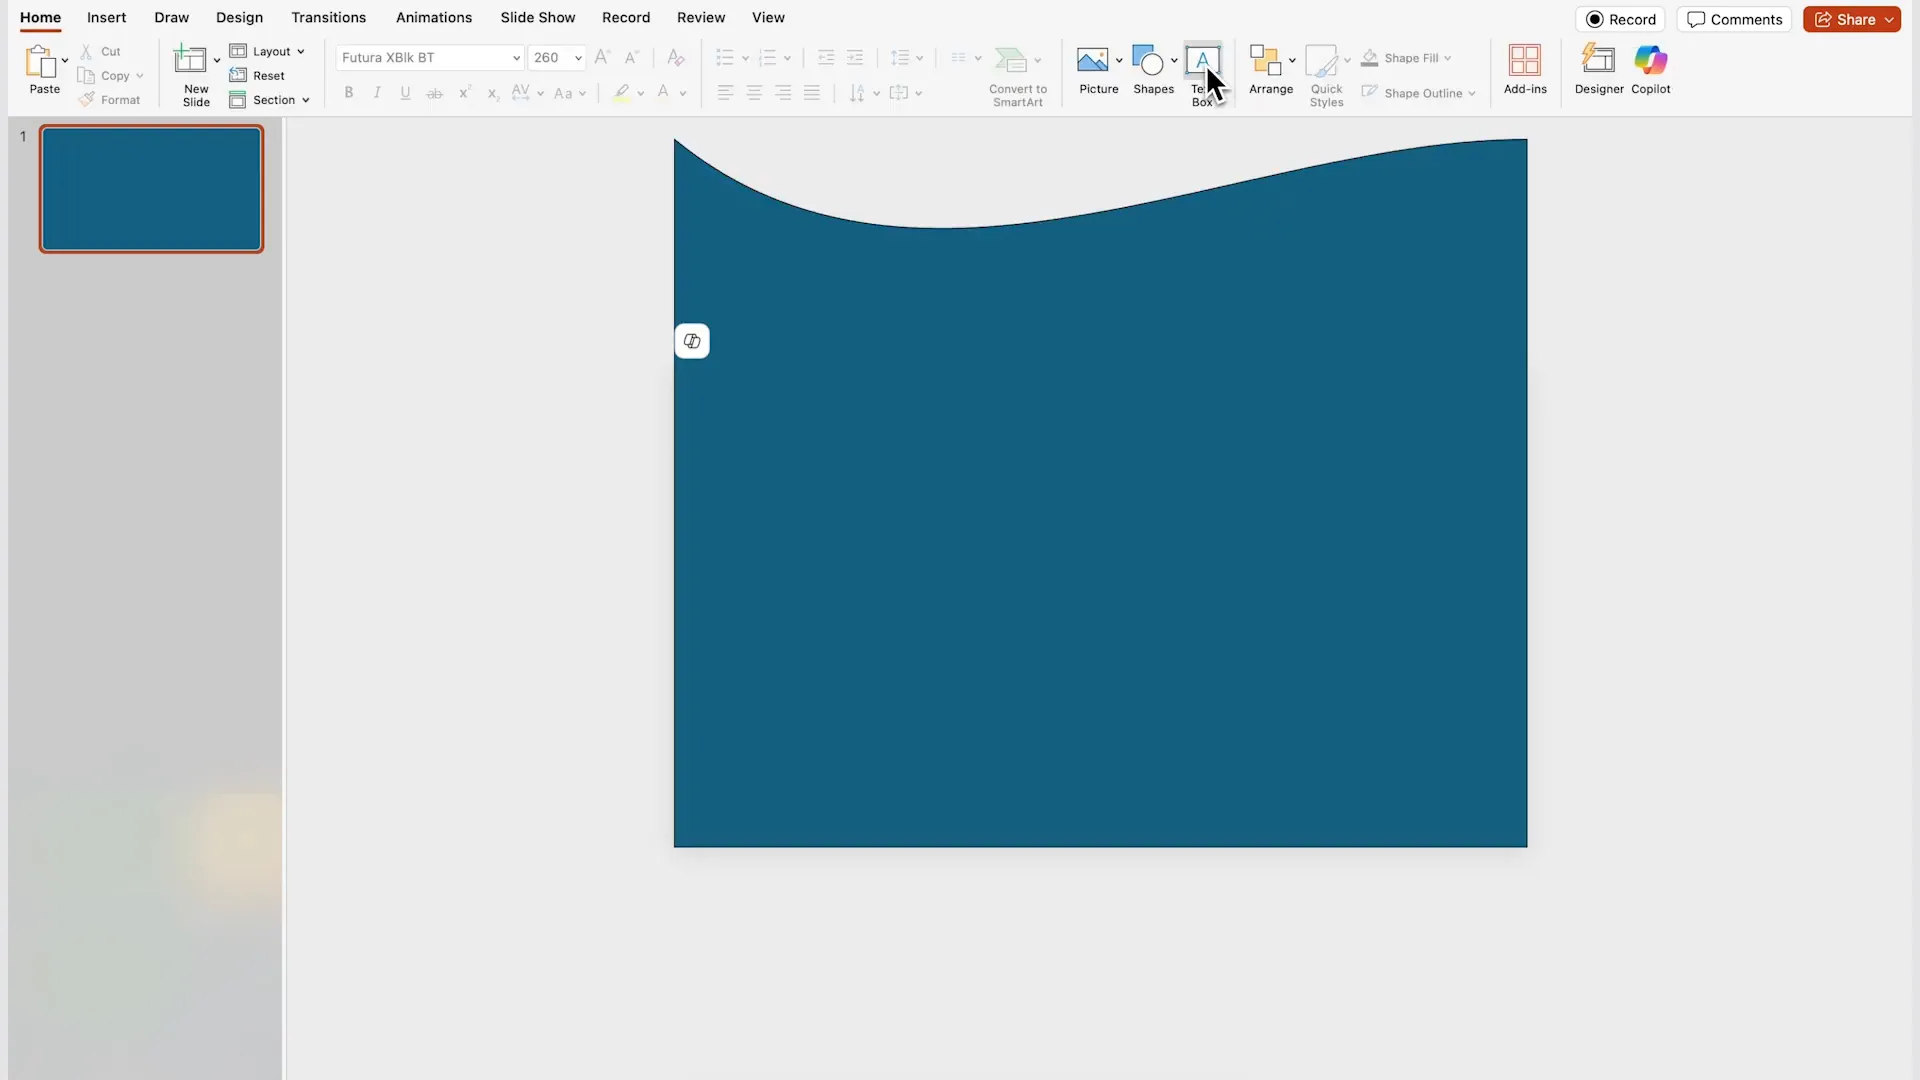Align text right
This screenshot has height=1080, width=1920.
[x=783, y=93]
